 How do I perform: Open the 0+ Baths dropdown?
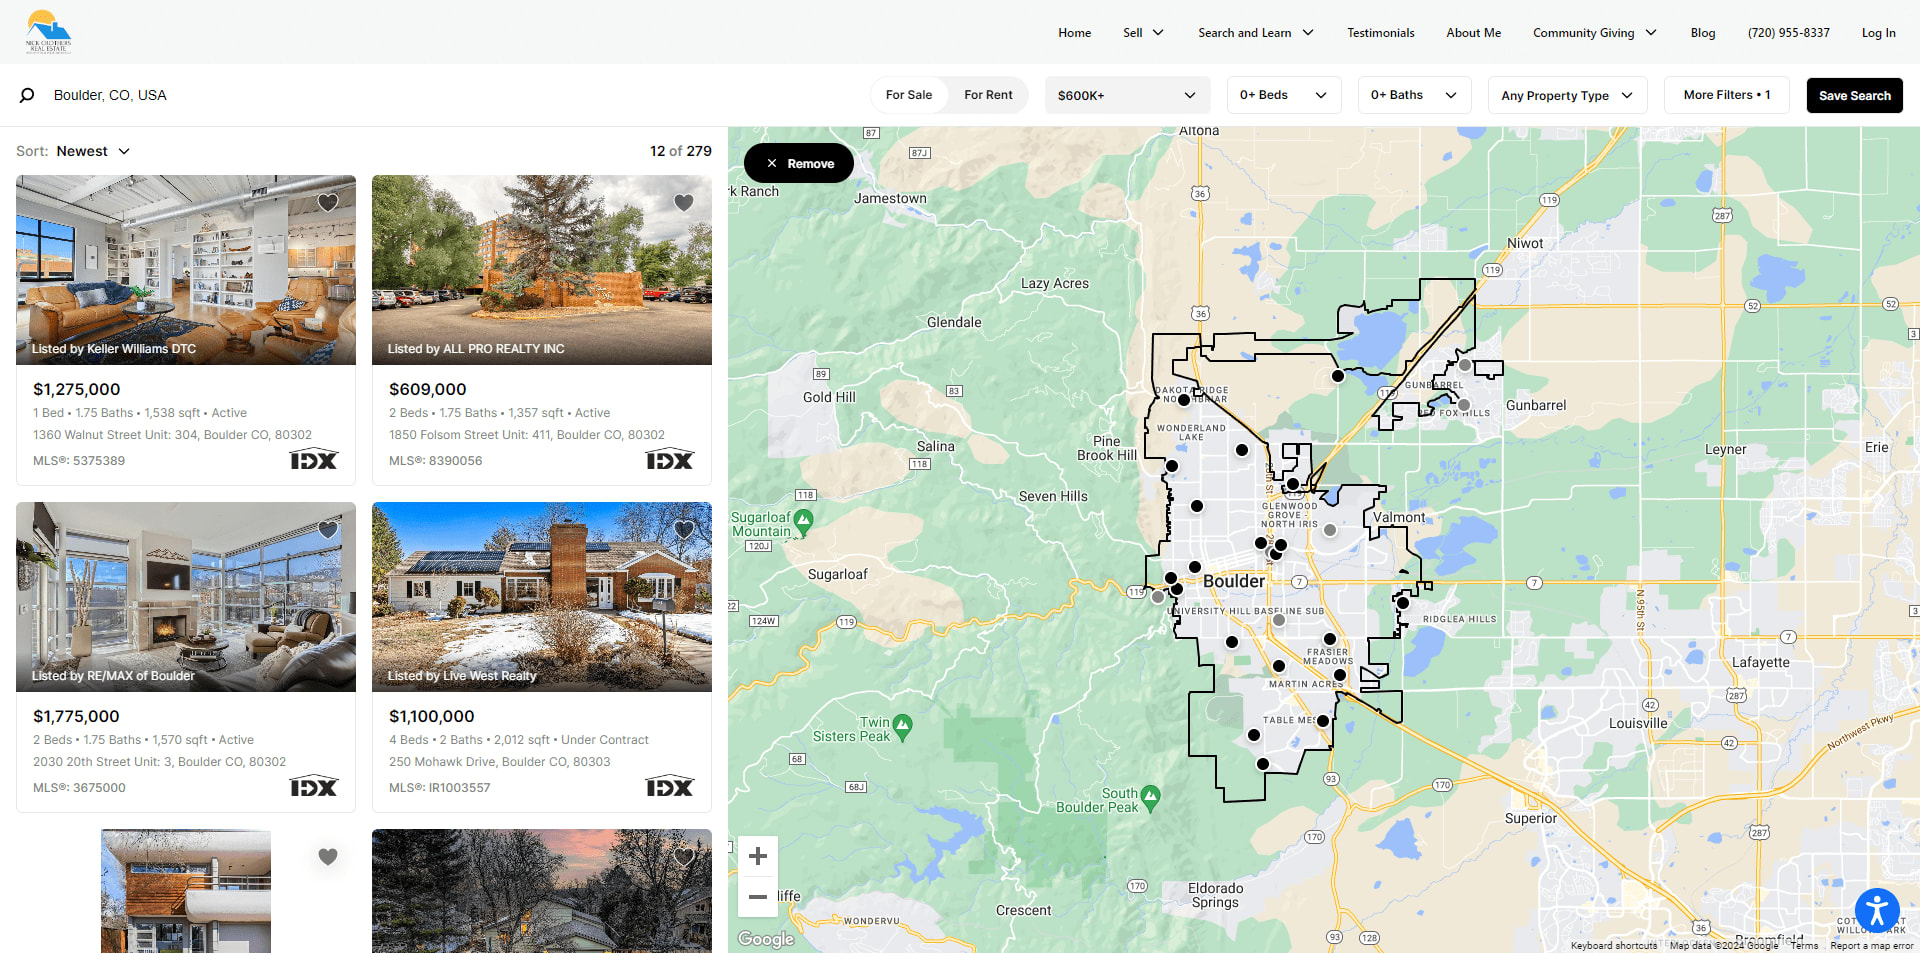[1414, 95]
